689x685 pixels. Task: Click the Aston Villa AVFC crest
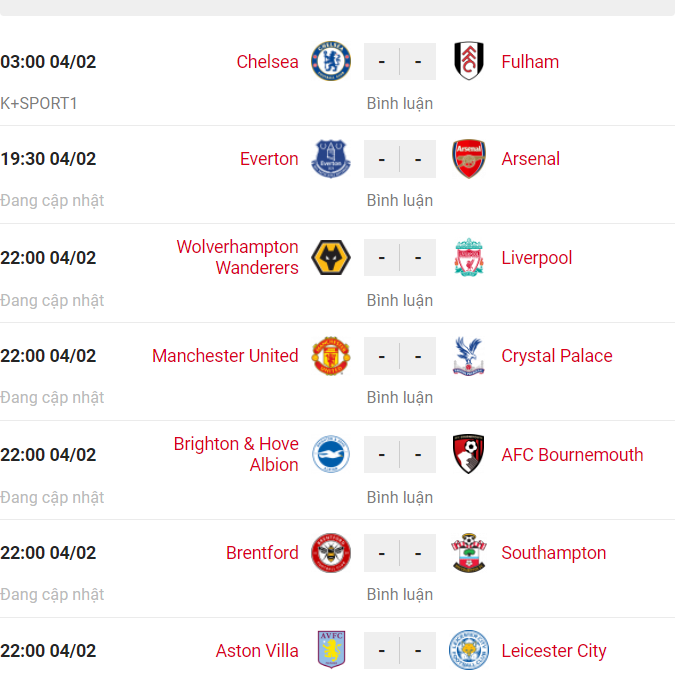[x=331, y=650]
